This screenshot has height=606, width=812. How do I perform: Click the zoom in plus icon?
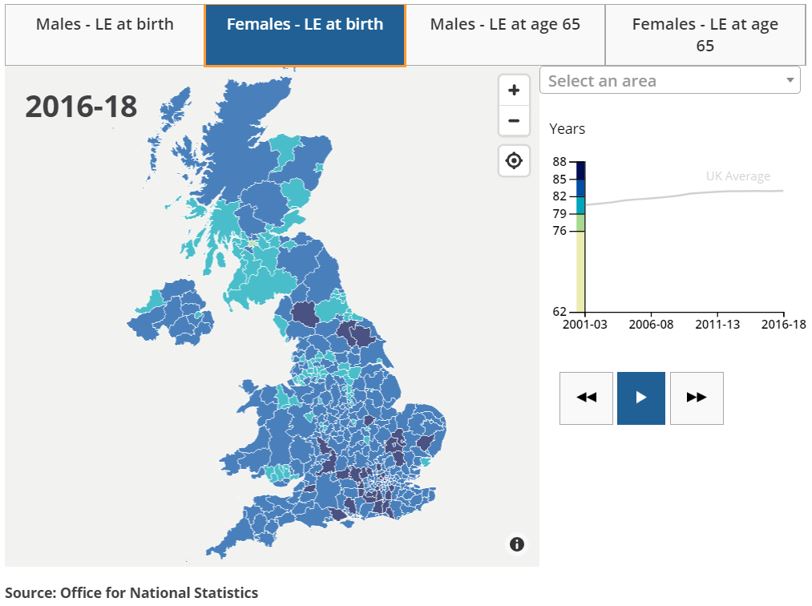click(x=513, y=90)
